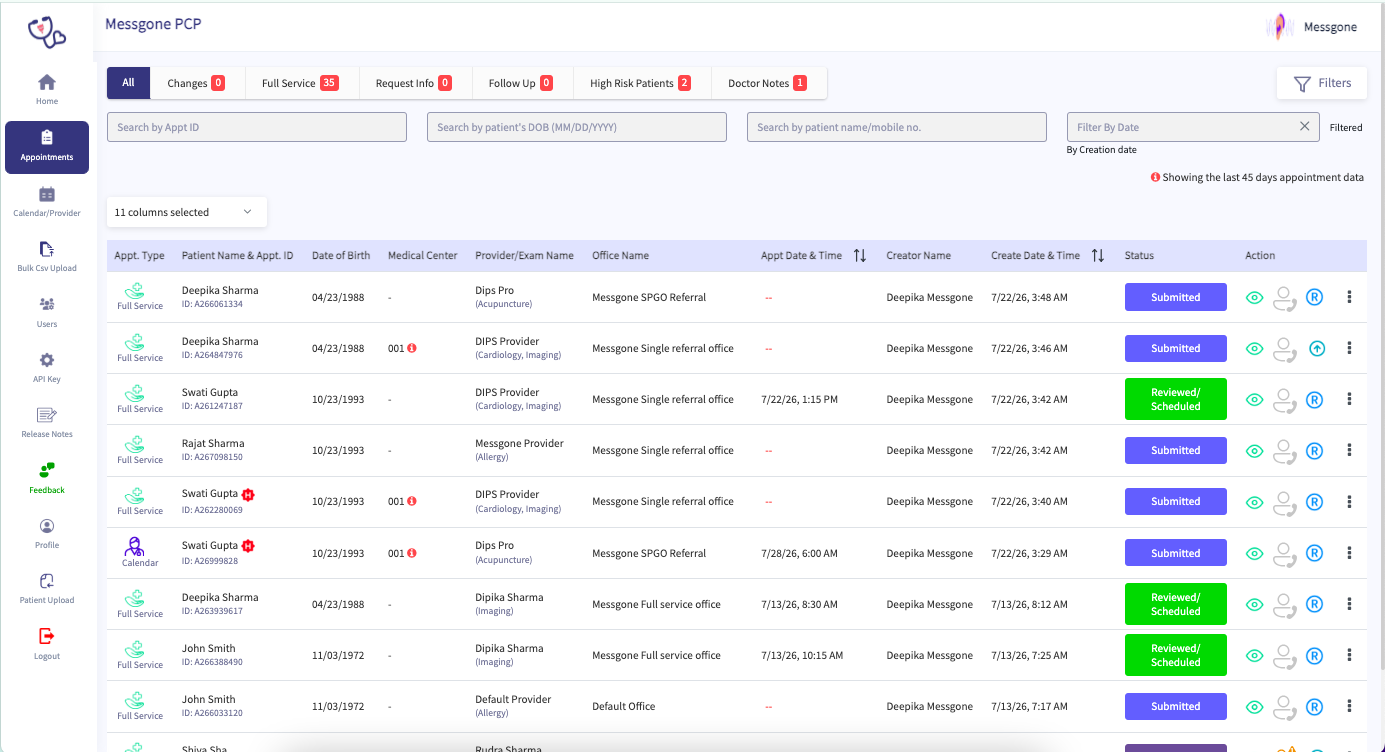Screen dimensions: 1385x752
Task: Show High Risk Patients tab
Action: pos(641,83)
